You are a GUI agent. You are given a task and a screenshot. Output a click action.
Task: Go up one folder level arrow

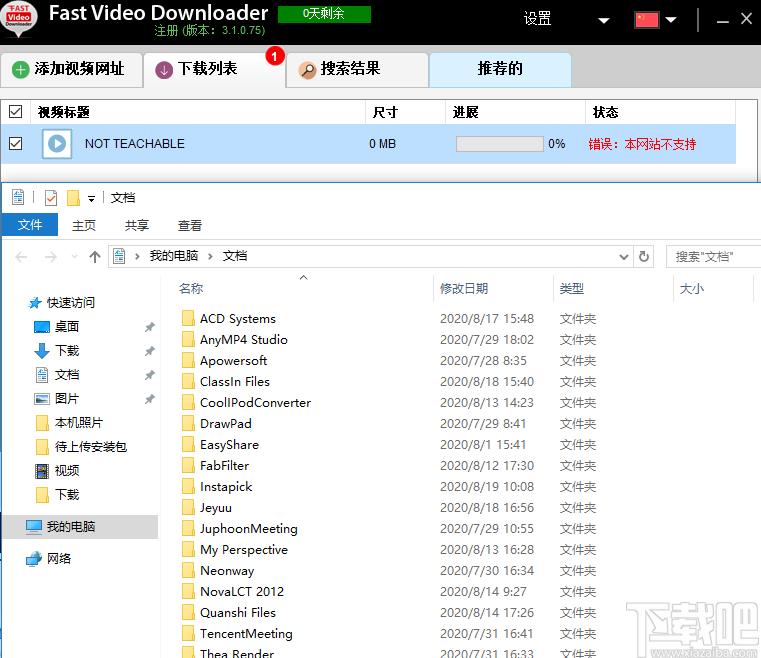tap(95, 257)
